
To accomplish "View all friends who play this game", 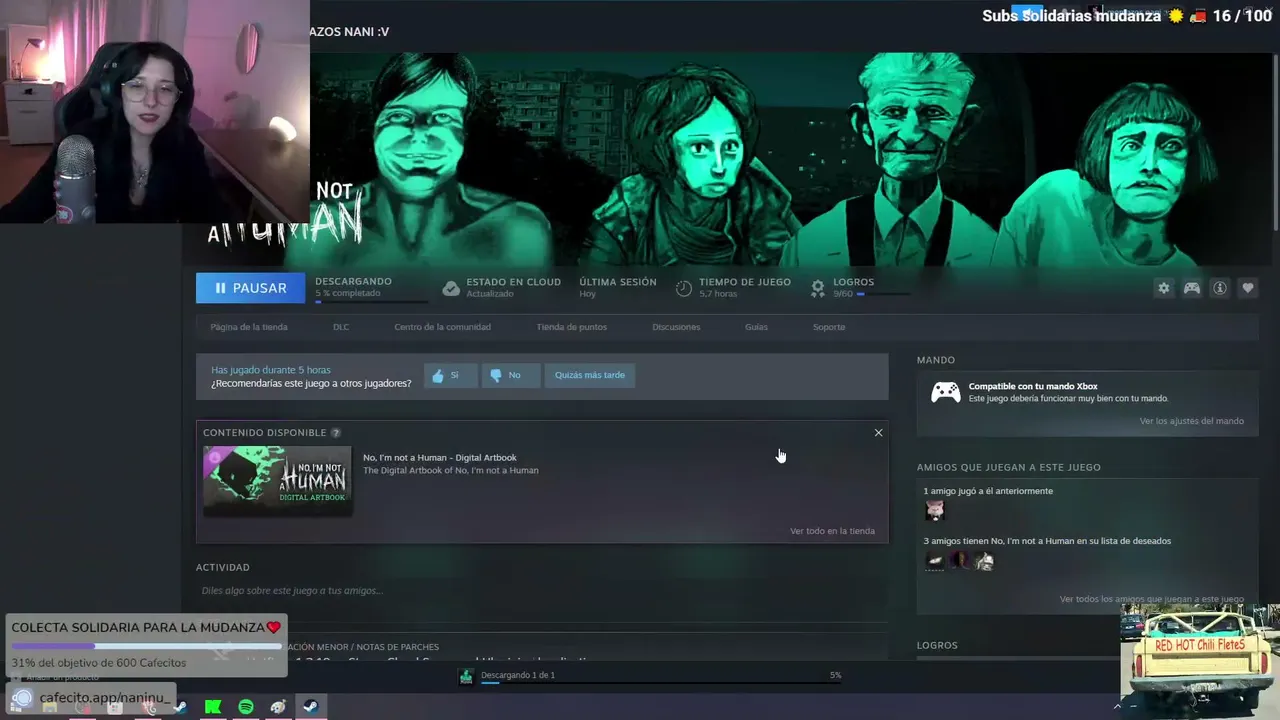I will [x=1152, y=599].
